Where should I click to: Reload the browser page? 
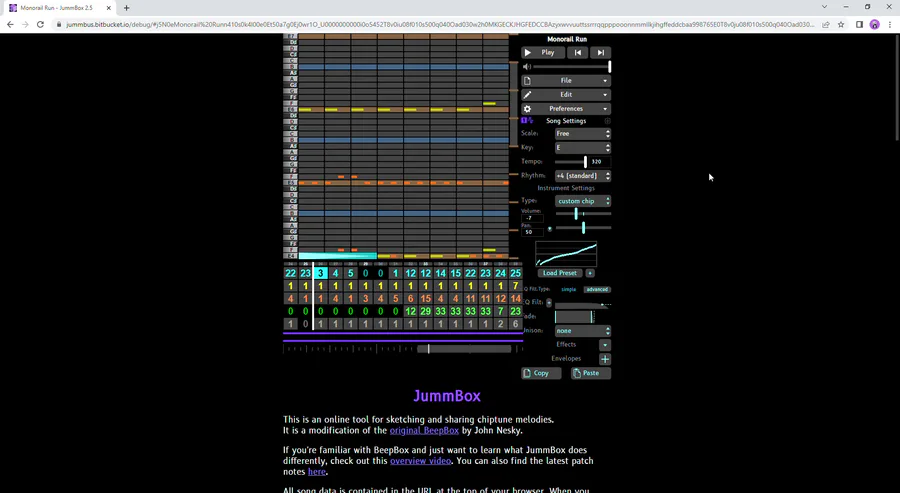(40, 25)
